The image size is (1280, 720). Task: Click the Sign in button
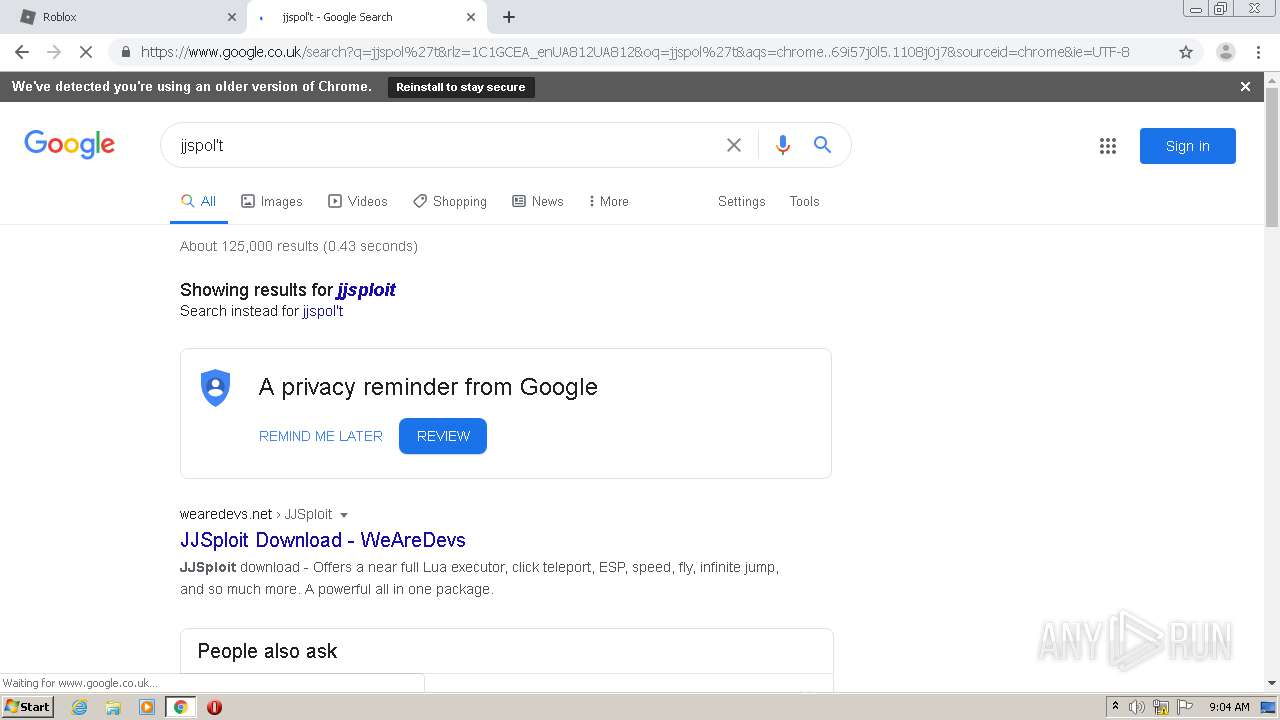coord(1187,146)
